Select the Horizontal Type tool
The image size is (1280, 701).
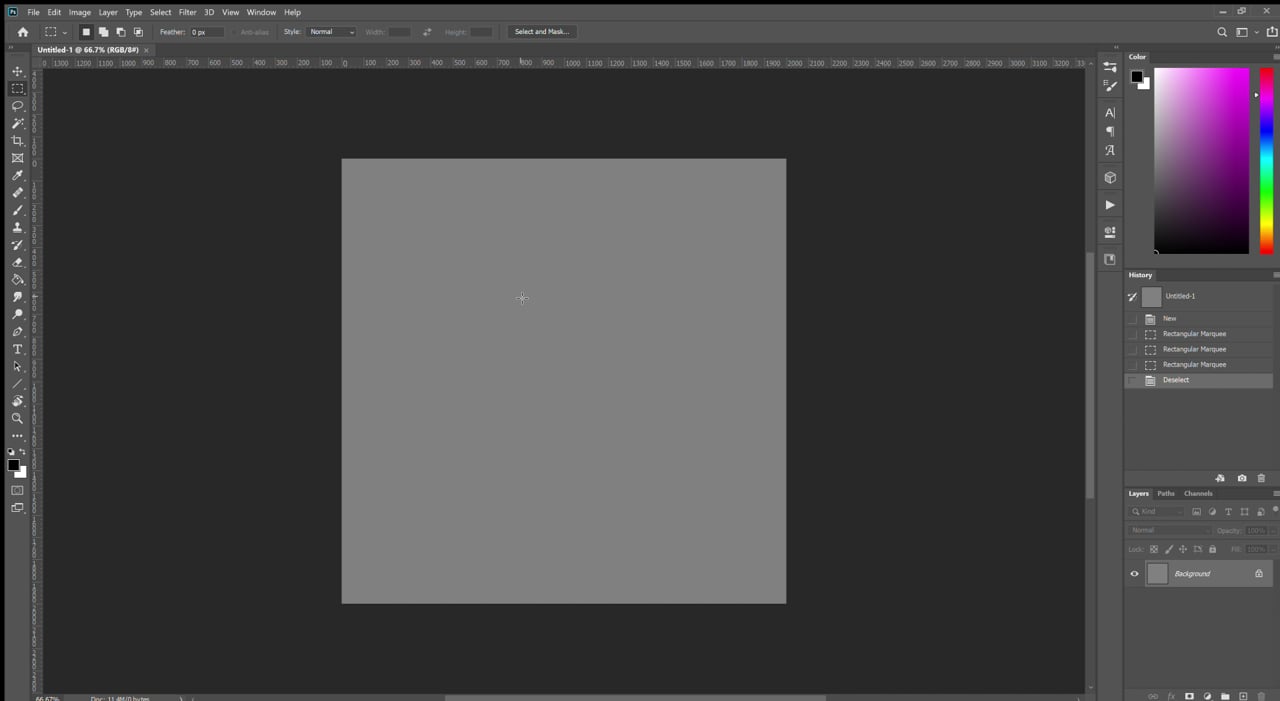pyautogui.click(x=17, y=349)
